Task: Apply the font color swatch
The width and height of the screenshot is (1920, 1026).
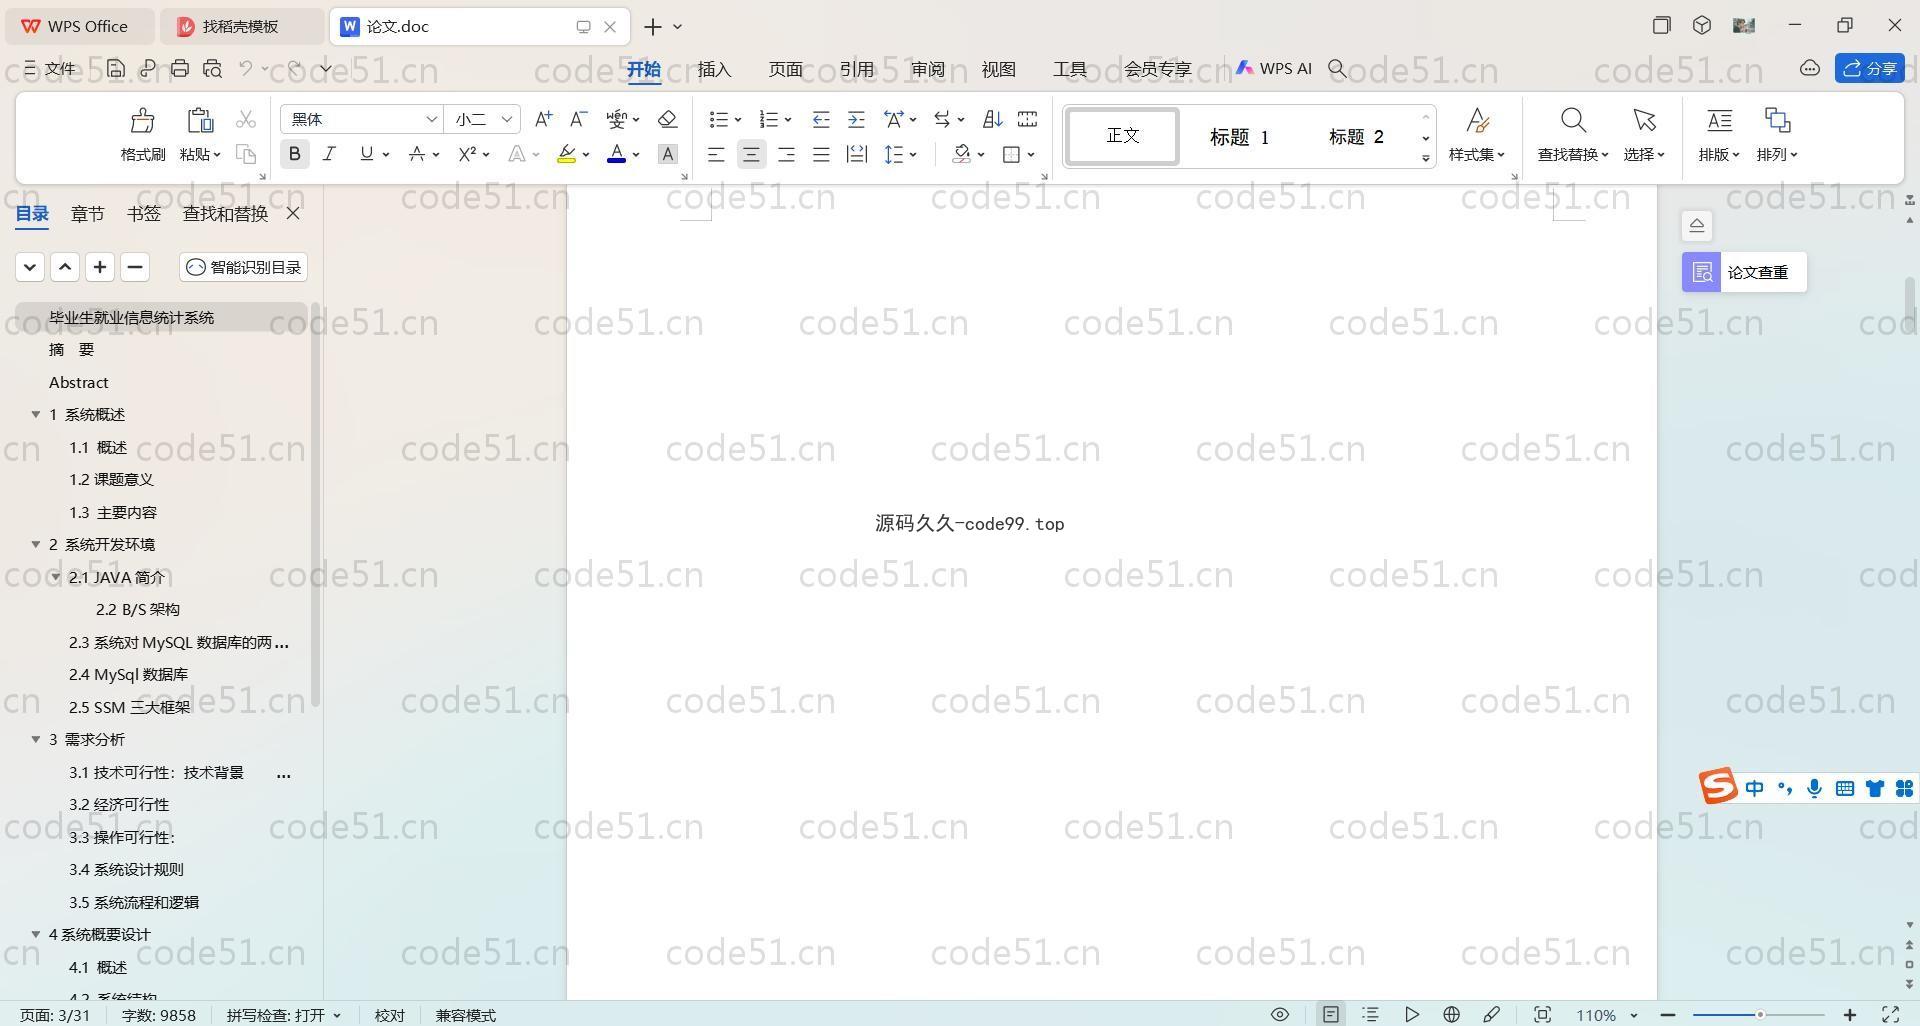Action: coord(616,154)
